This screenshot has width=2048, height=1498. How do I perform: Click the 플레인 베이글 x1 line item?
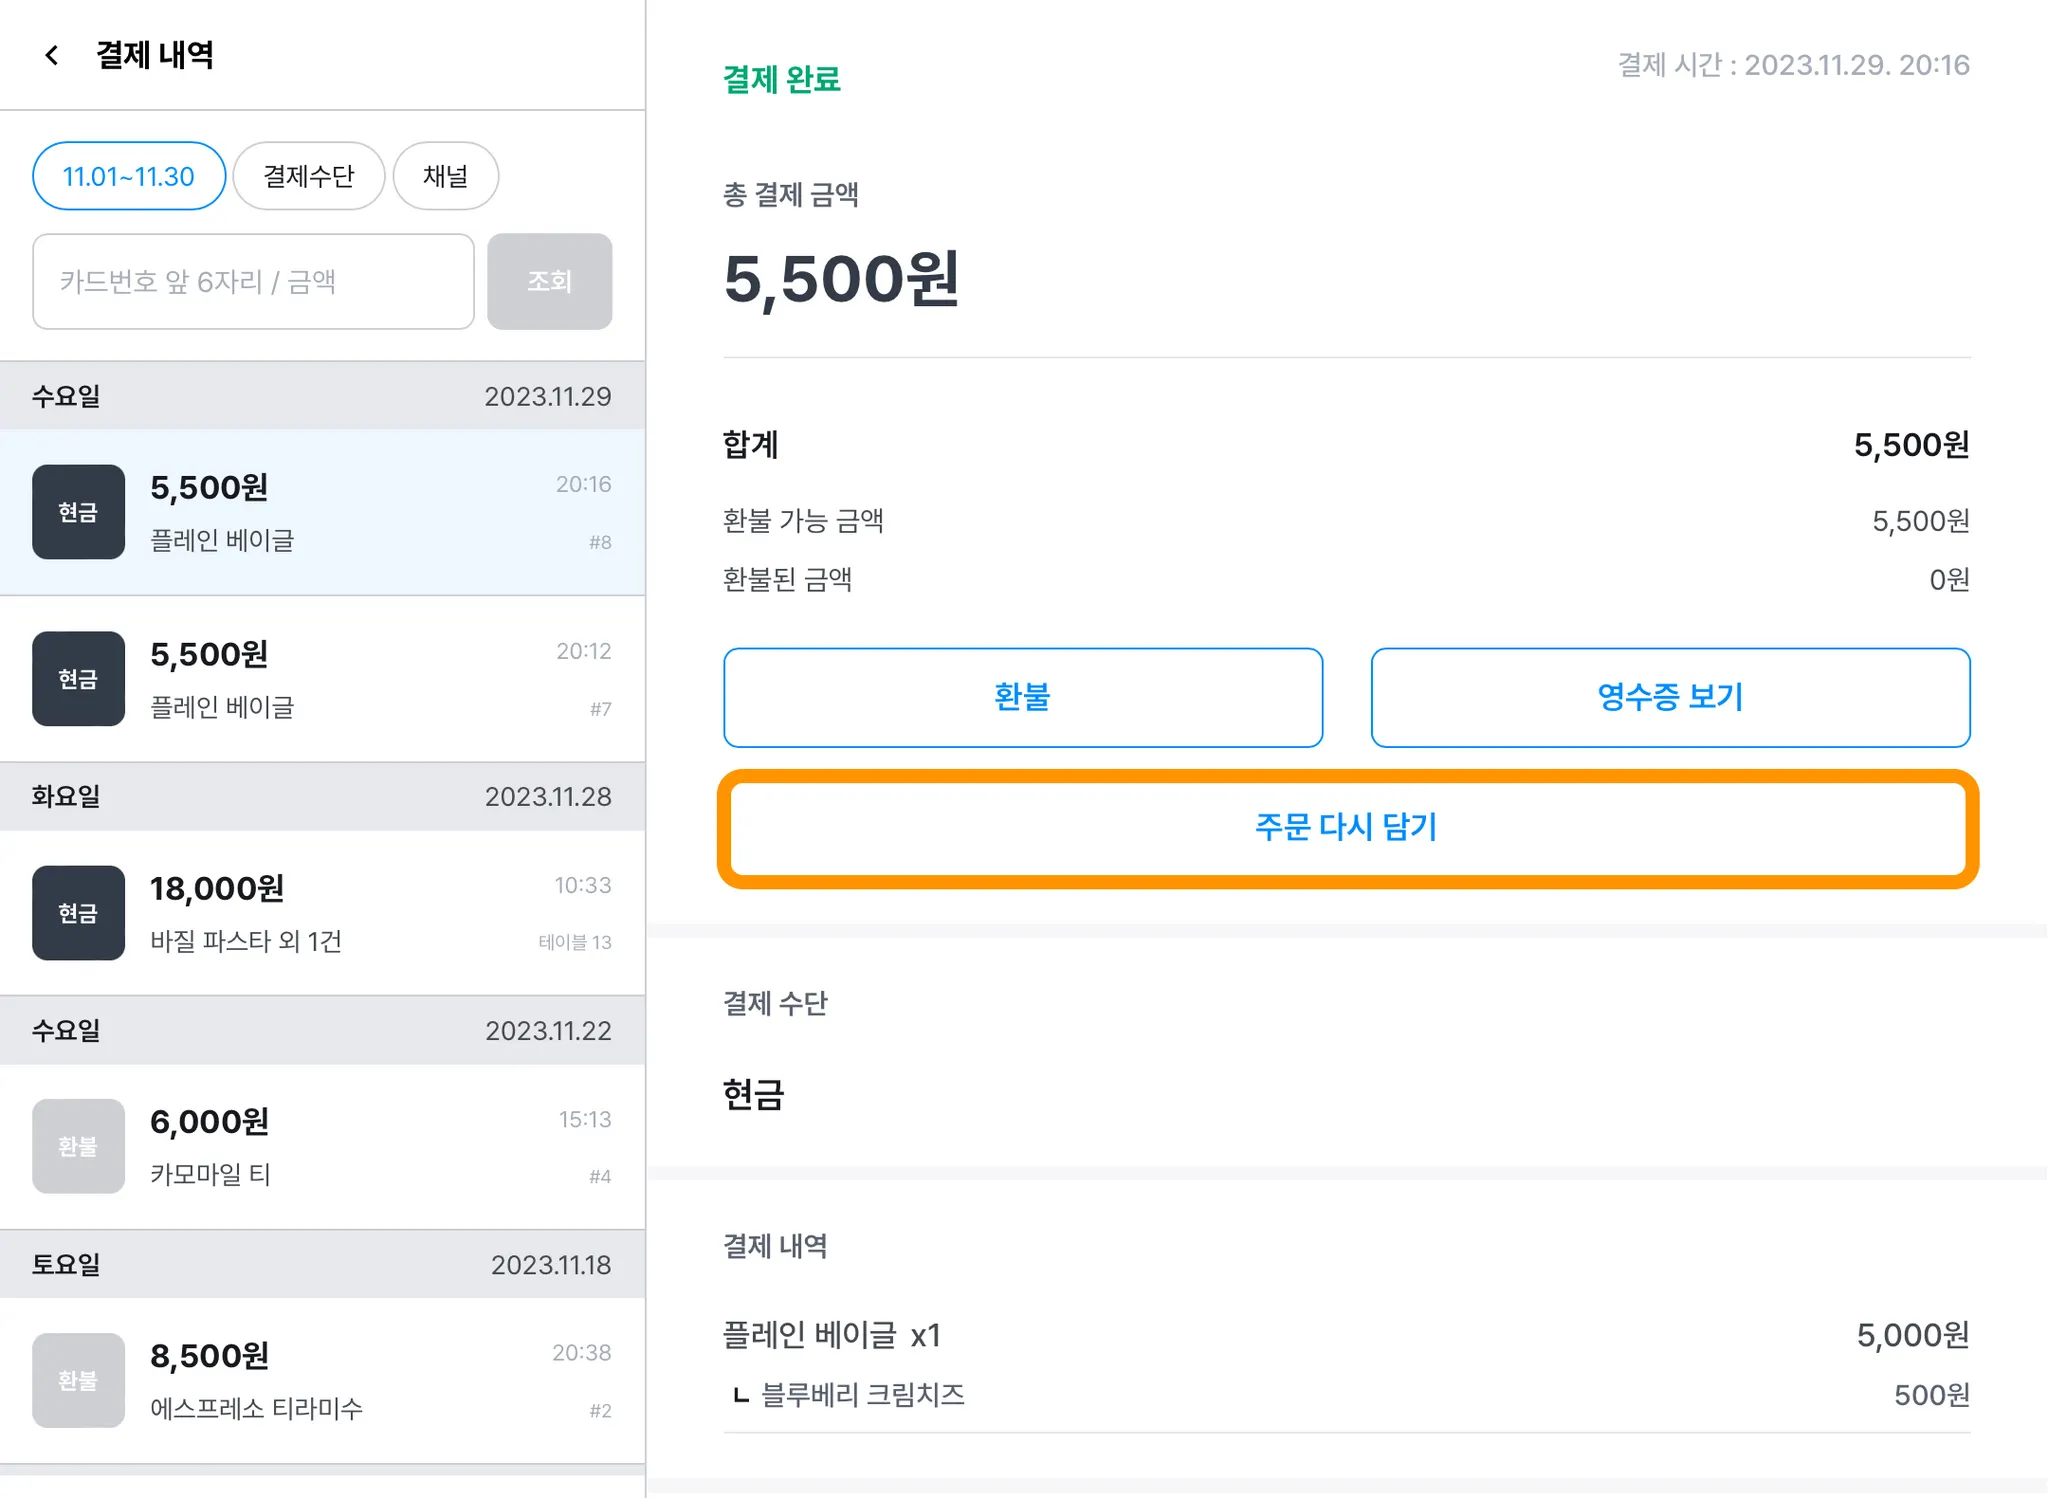point(832,1335)
